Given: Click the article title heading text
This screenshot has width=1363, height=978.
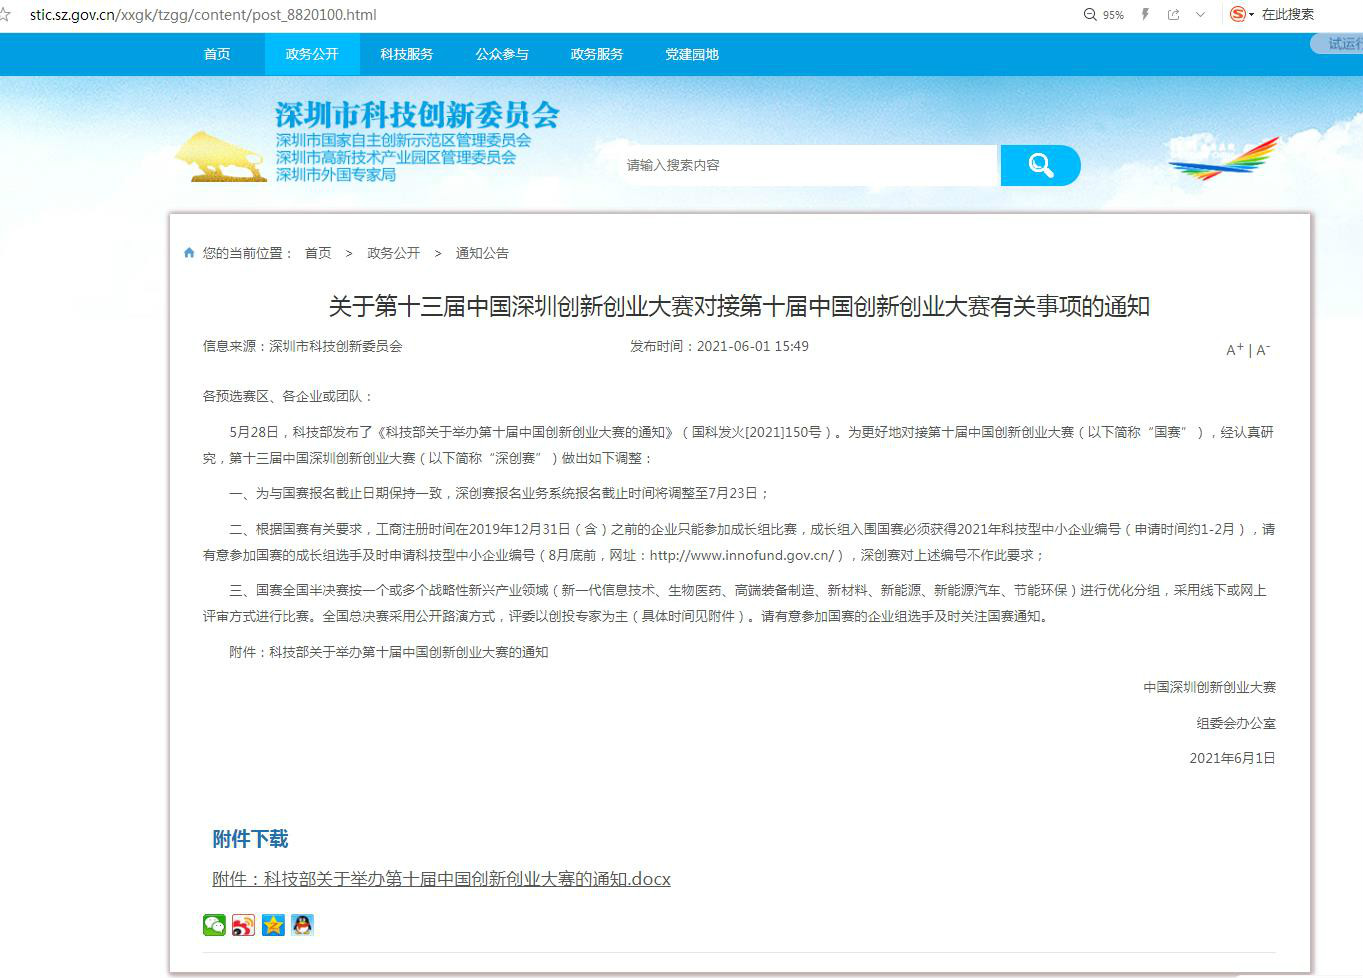Looking at the screenshot, I should (739, 306).
